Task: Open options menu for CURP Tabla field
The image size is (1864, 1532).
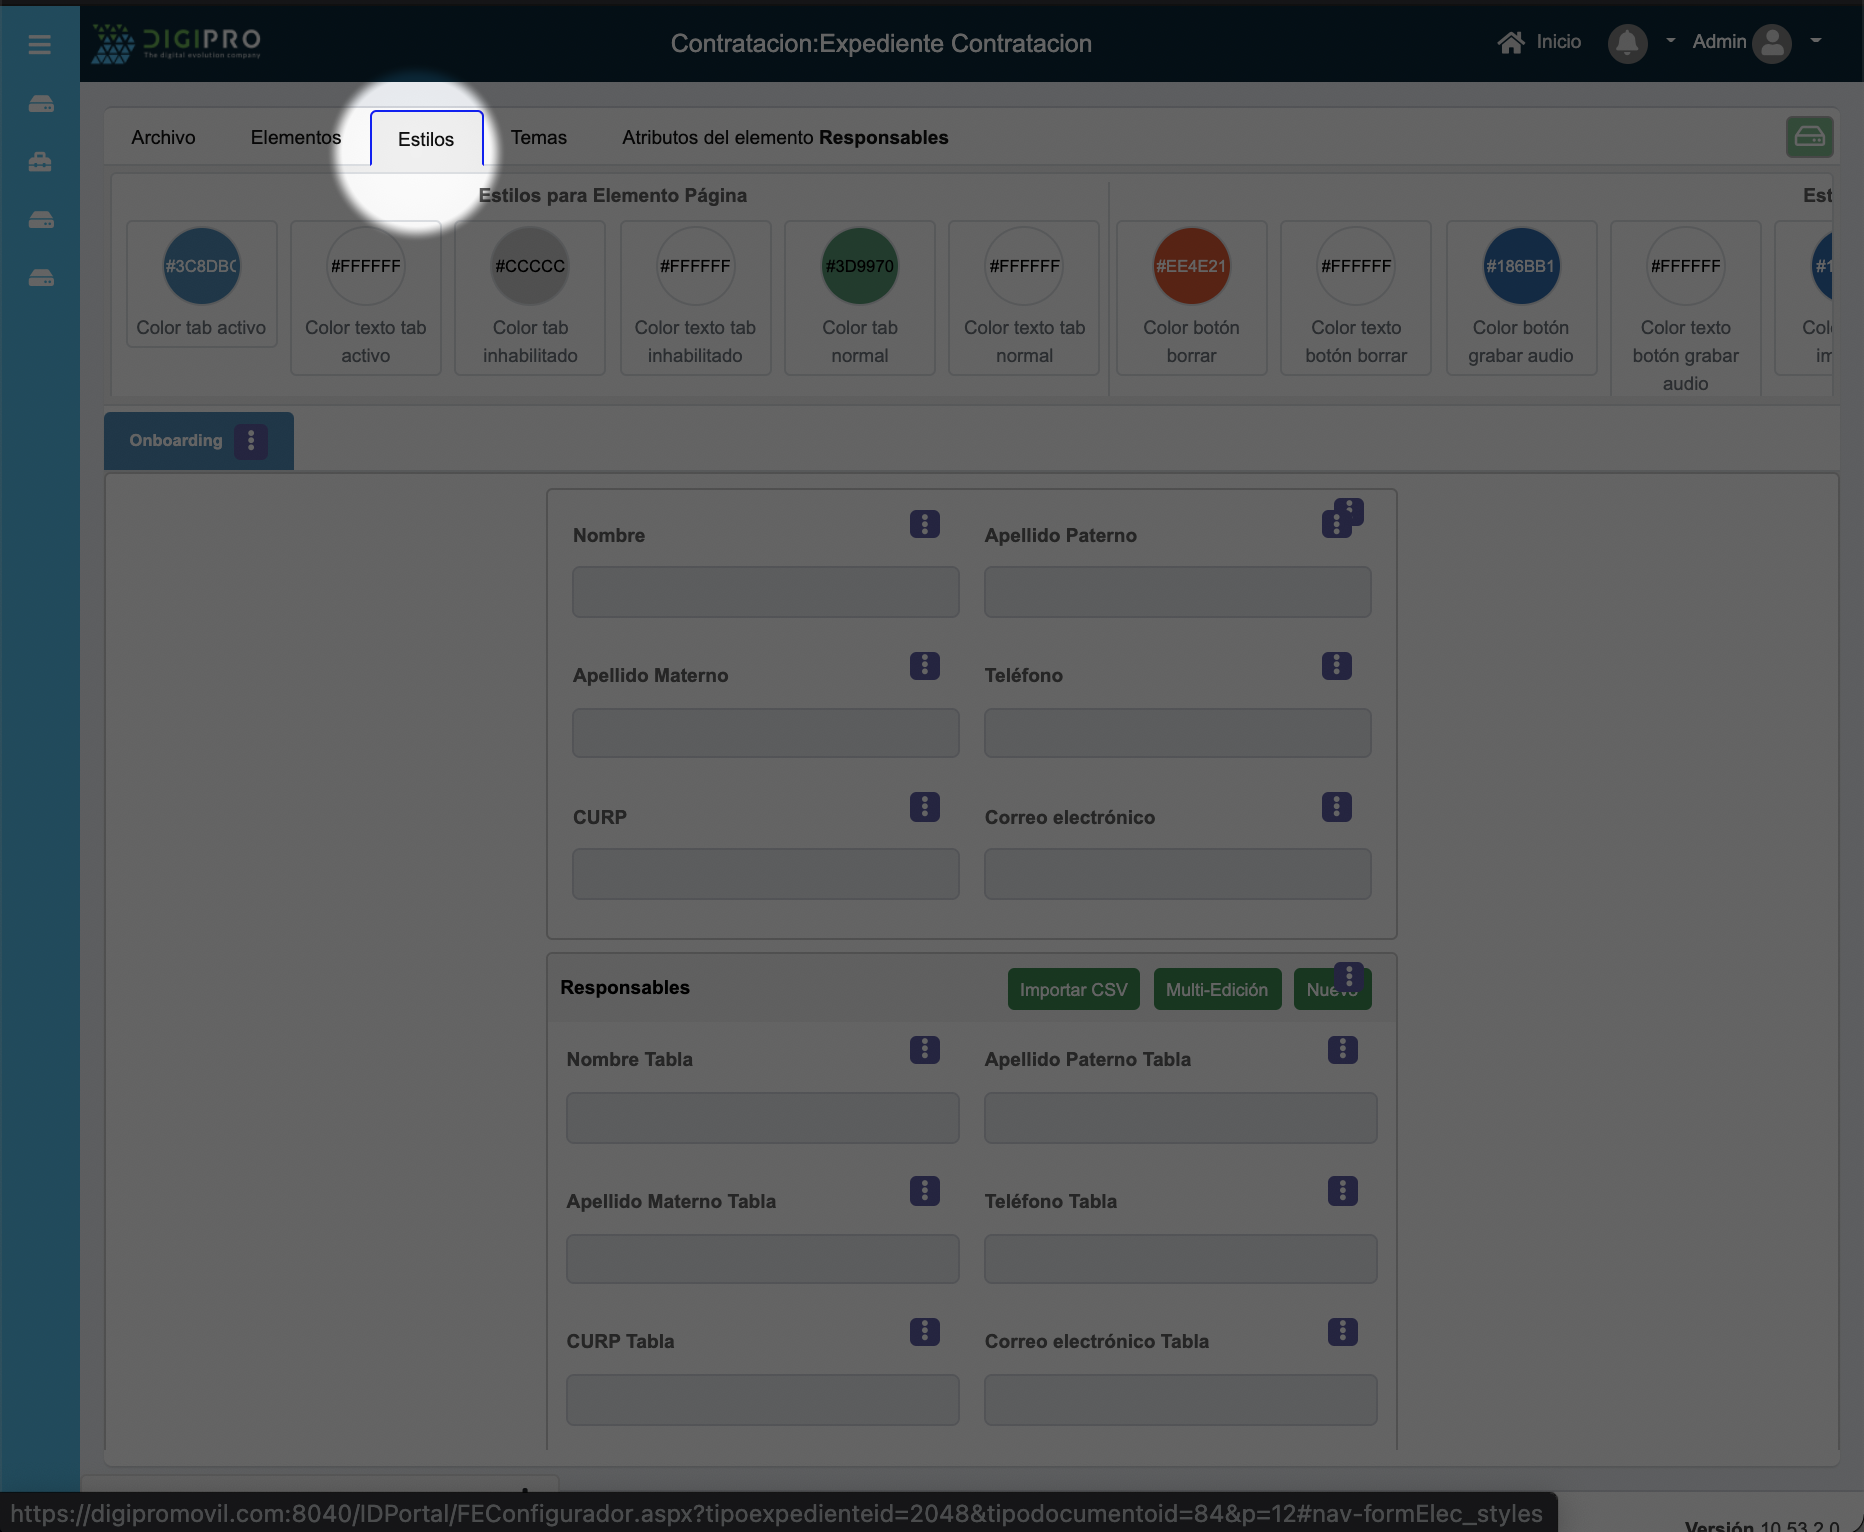Action: point(924,1332)
